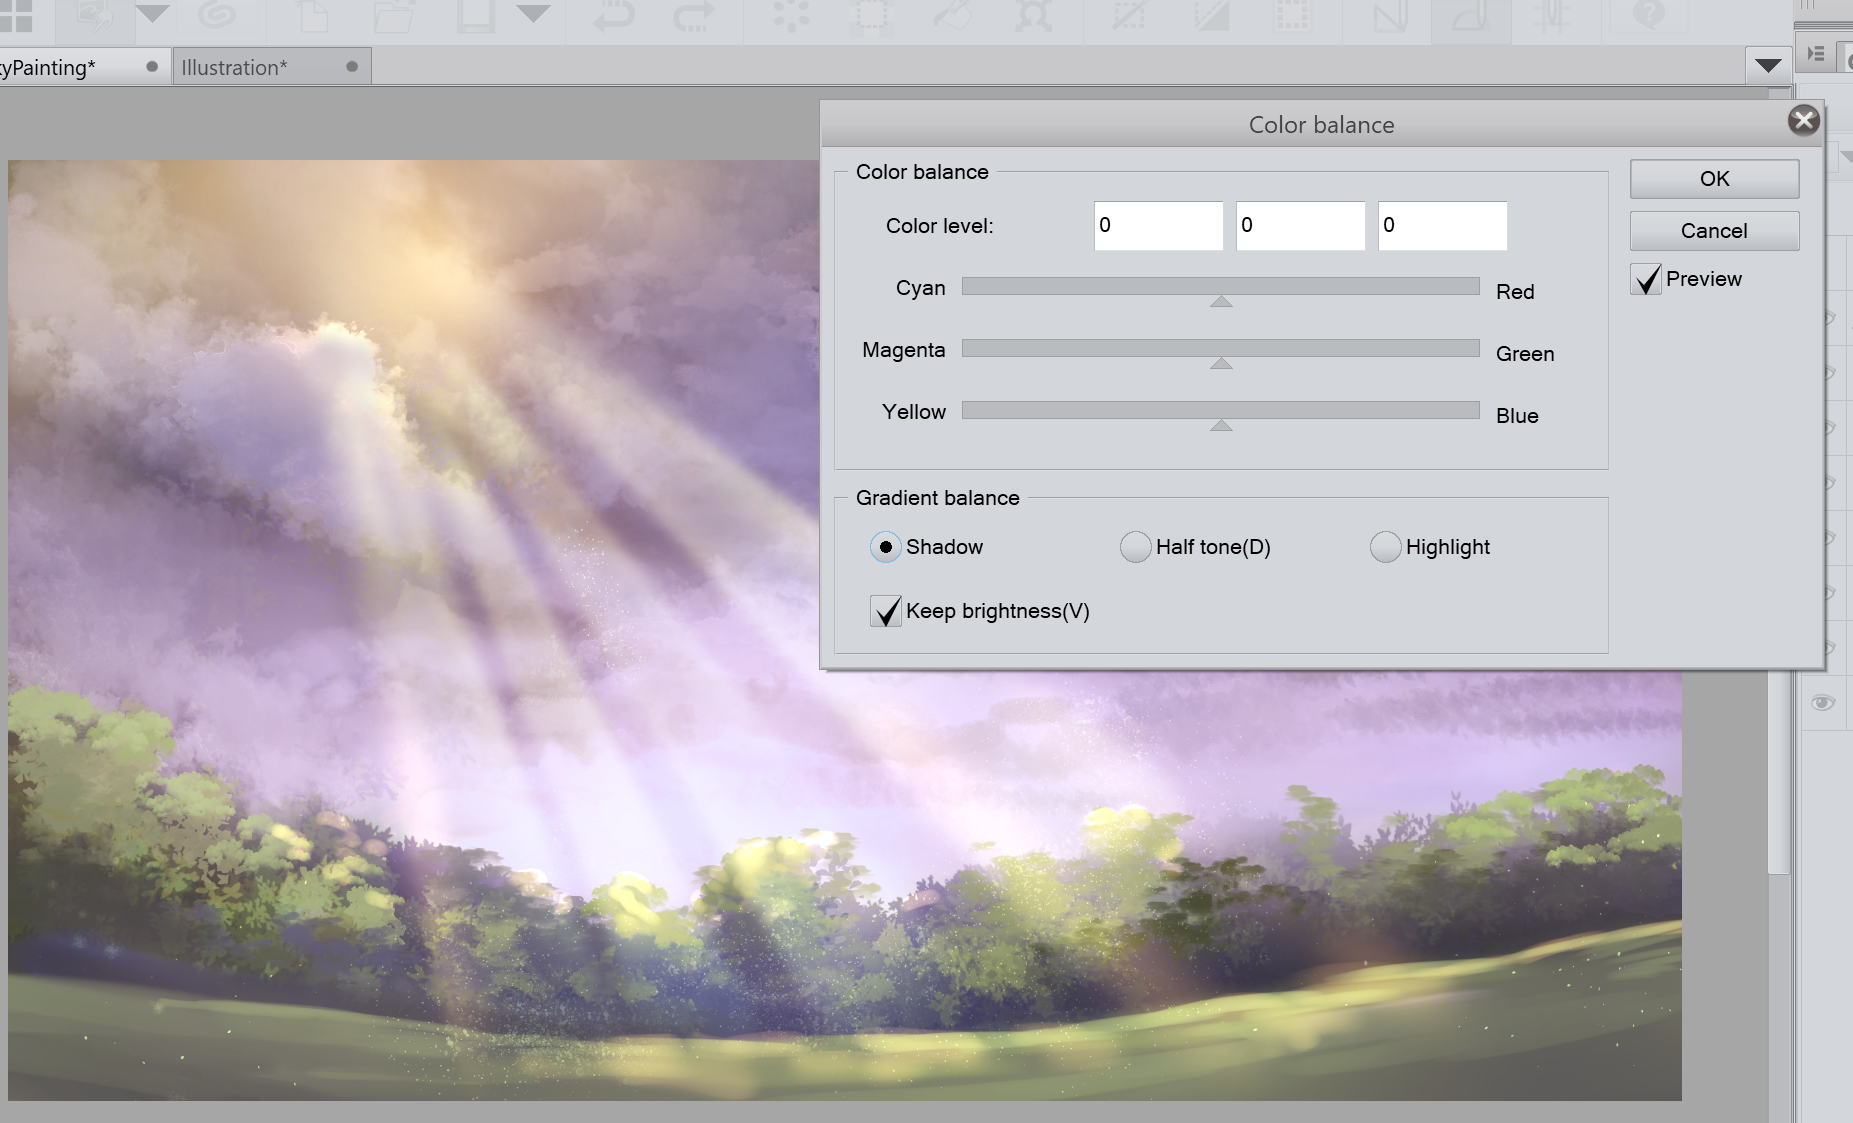Cancel the Color balance dialog
Screen dimensions: 1853x1123
point(1714,231)
